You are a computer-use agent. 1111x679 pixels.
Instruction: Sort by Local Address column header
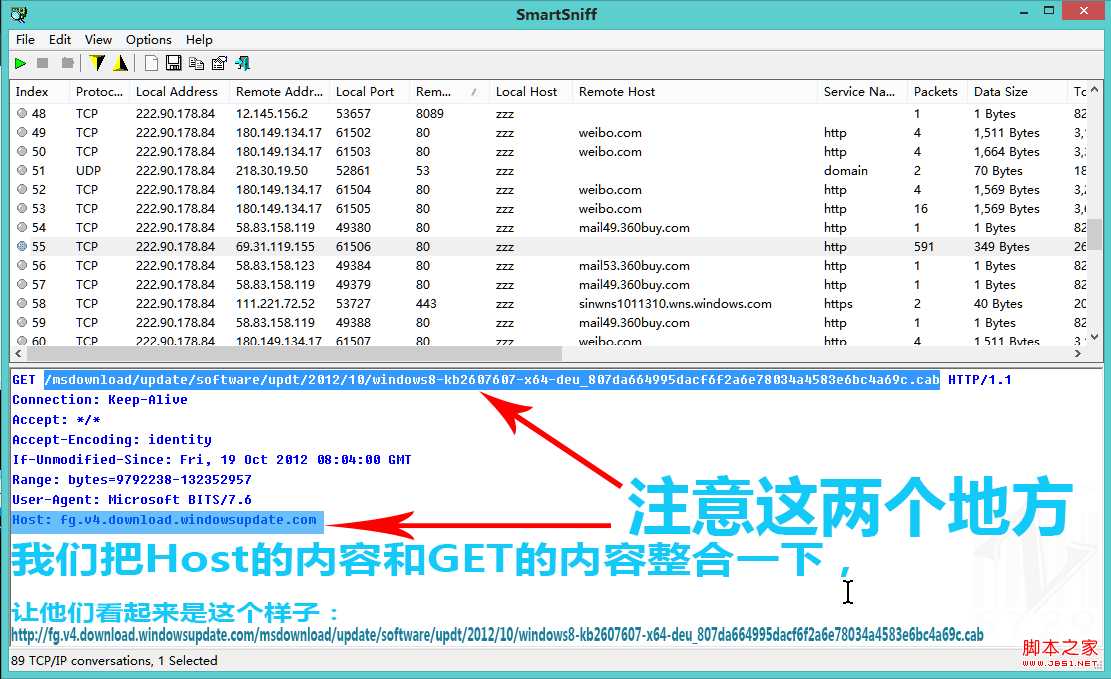179,91
